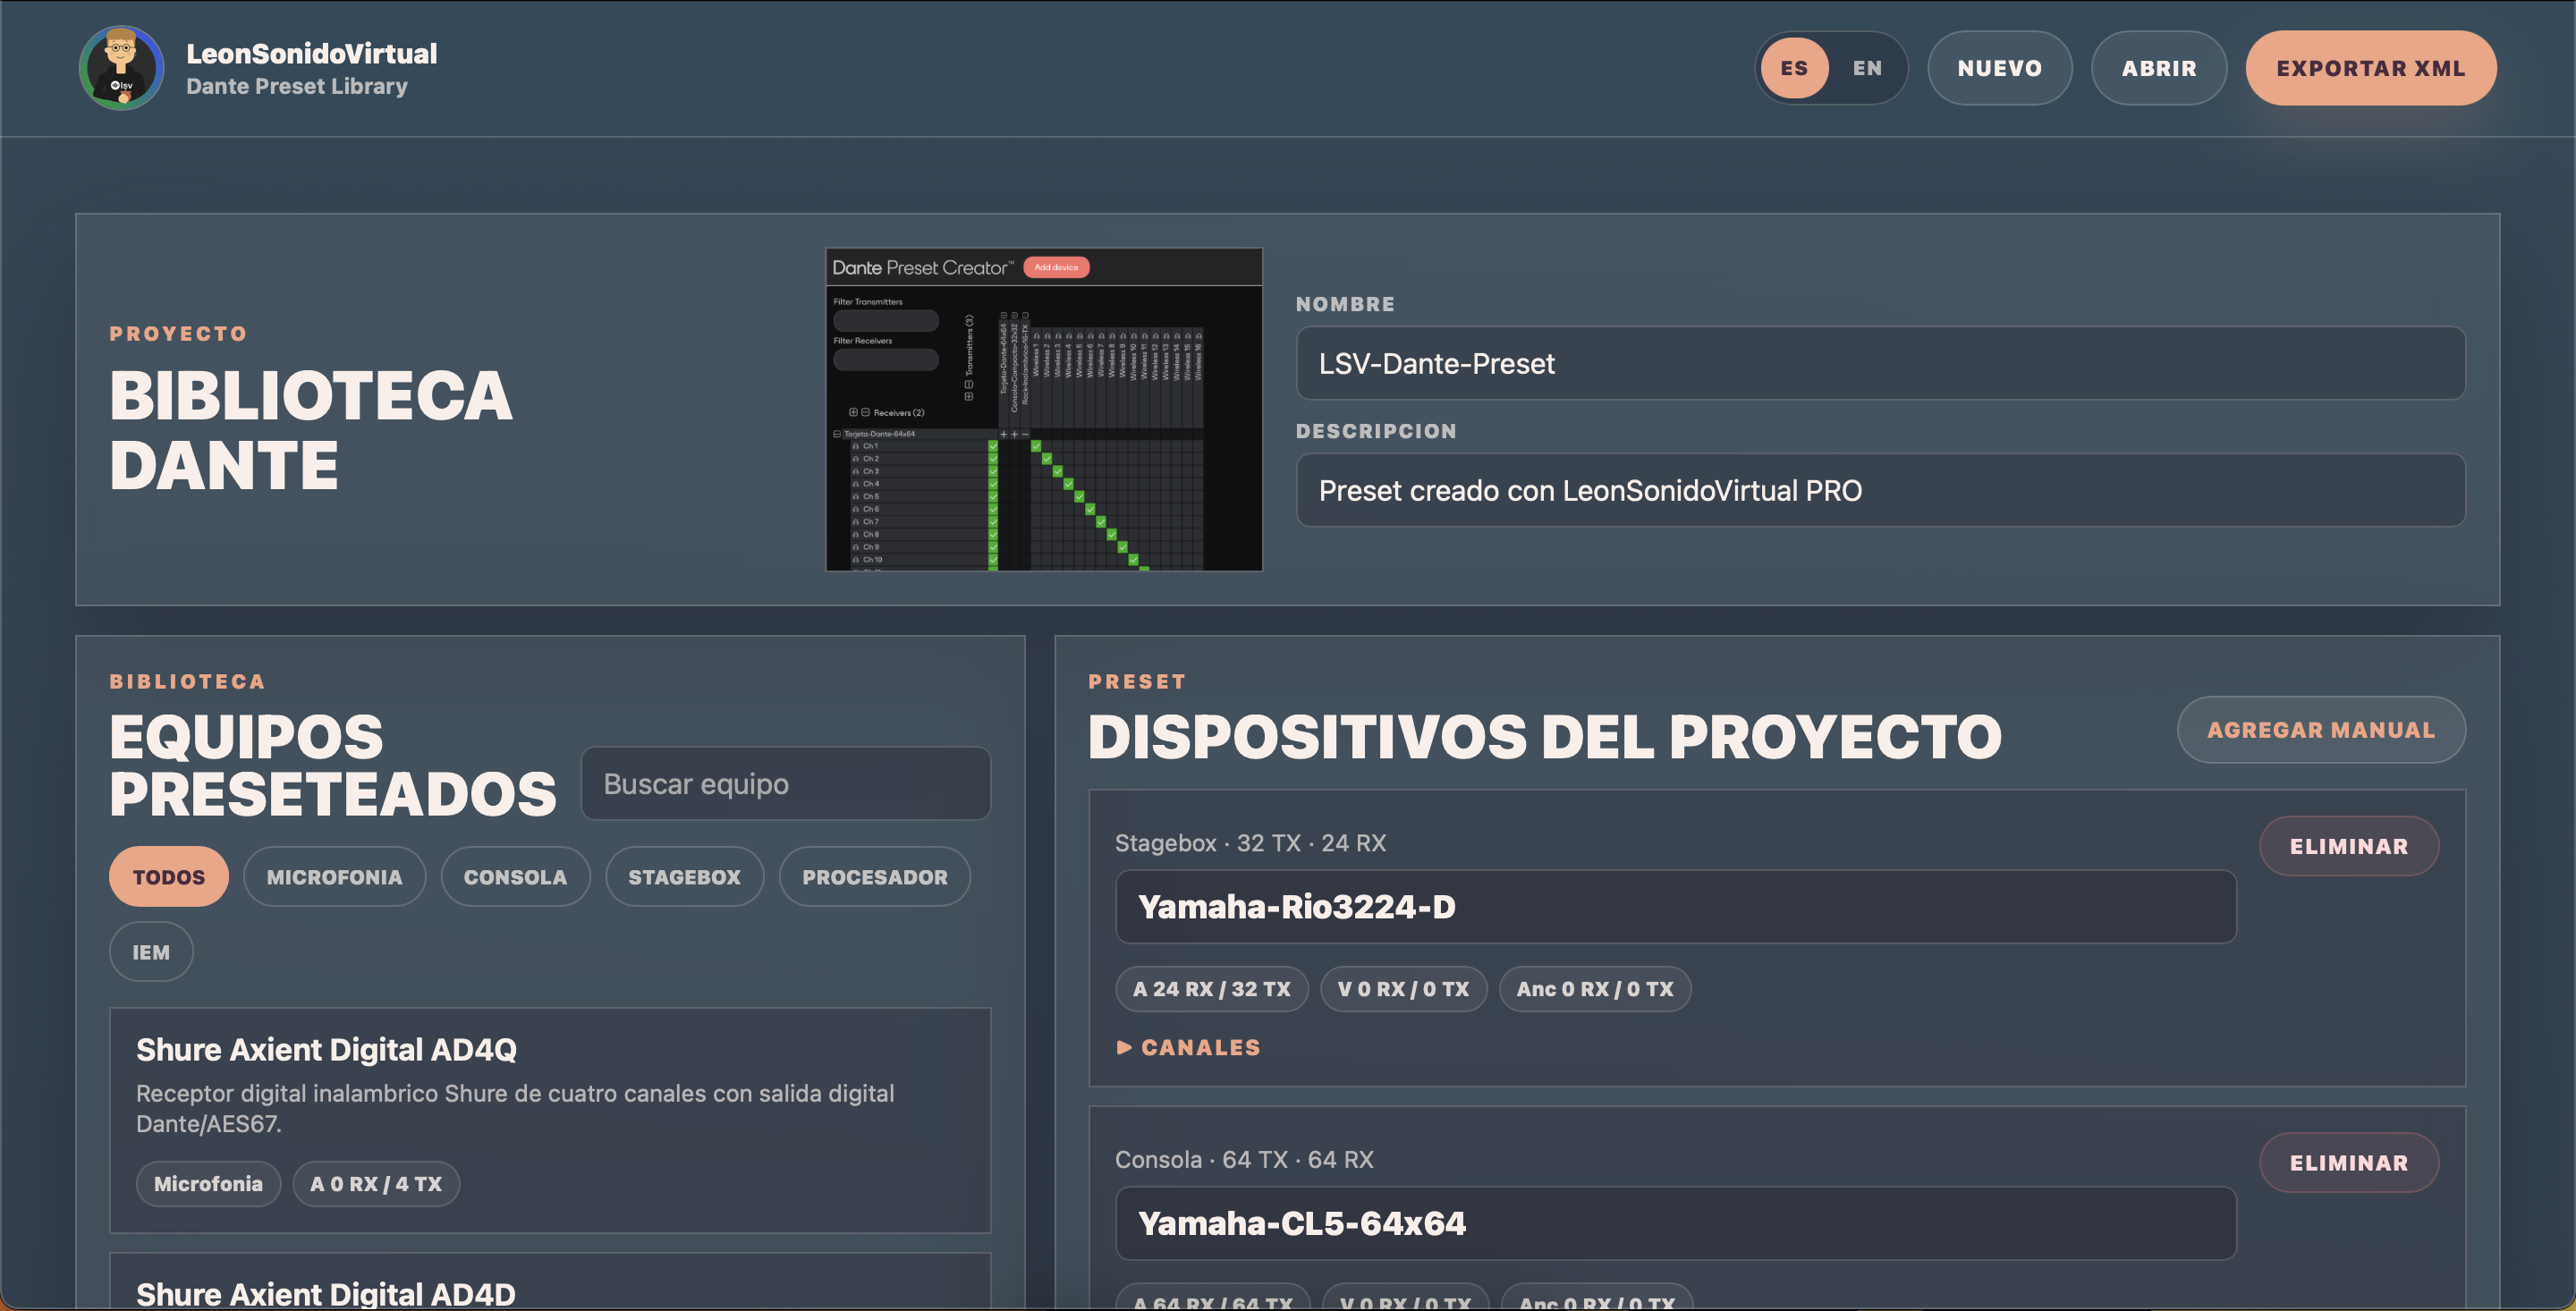This screenshot has width=2576, height=1311.
Task: Click the Consola · 64 TX · 64 RX label
Action: point(1244,1159)
